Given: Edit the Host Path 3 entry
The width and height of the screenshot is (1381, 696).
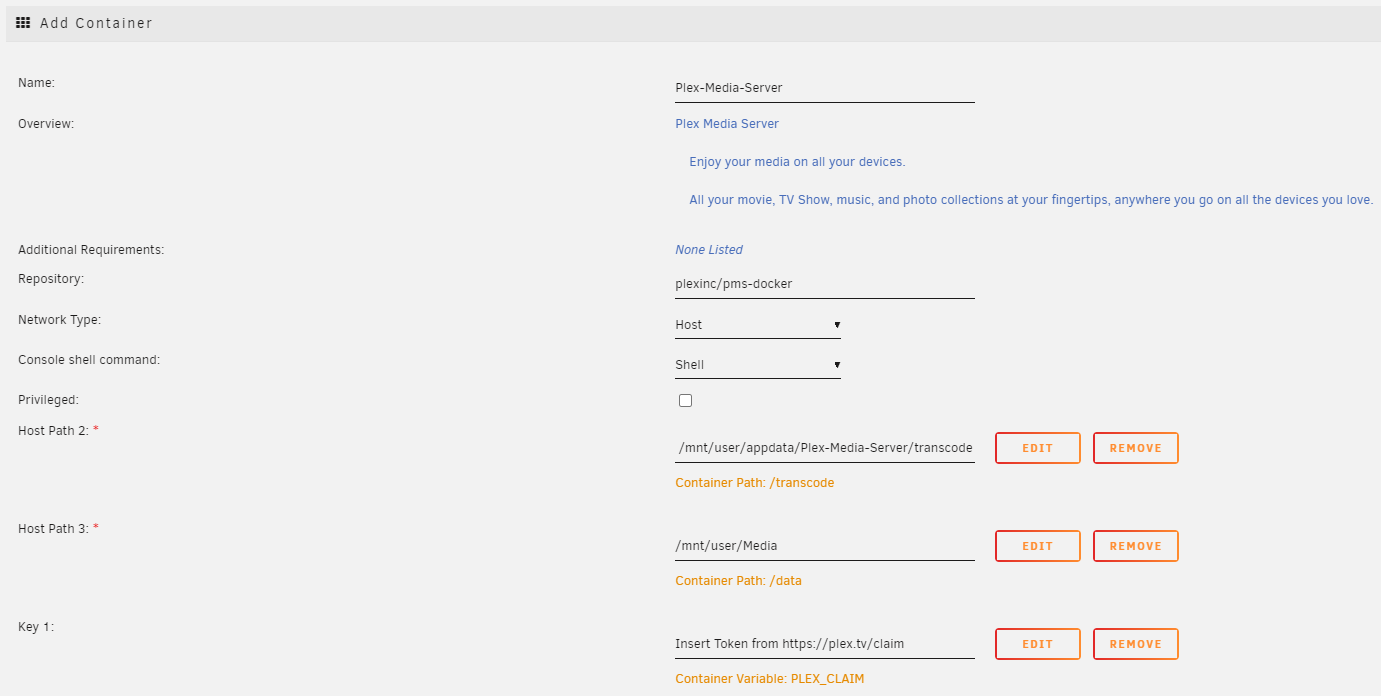Looking at the screenshot, I should (x=1038, y=546).
